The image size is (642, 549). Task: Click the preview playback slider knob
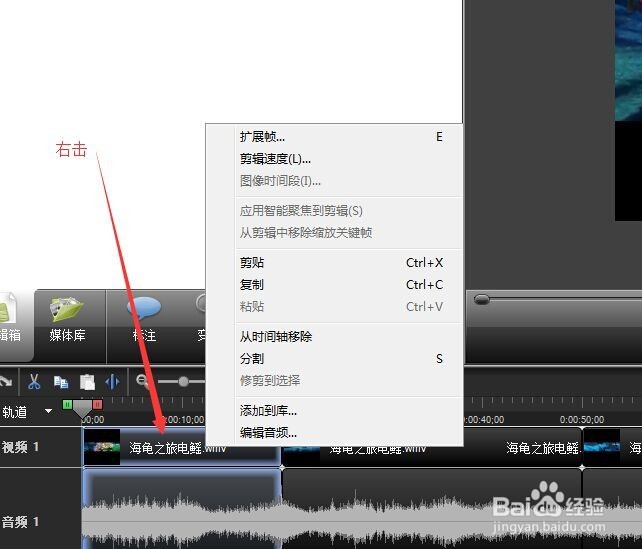(x=482, y=300)
